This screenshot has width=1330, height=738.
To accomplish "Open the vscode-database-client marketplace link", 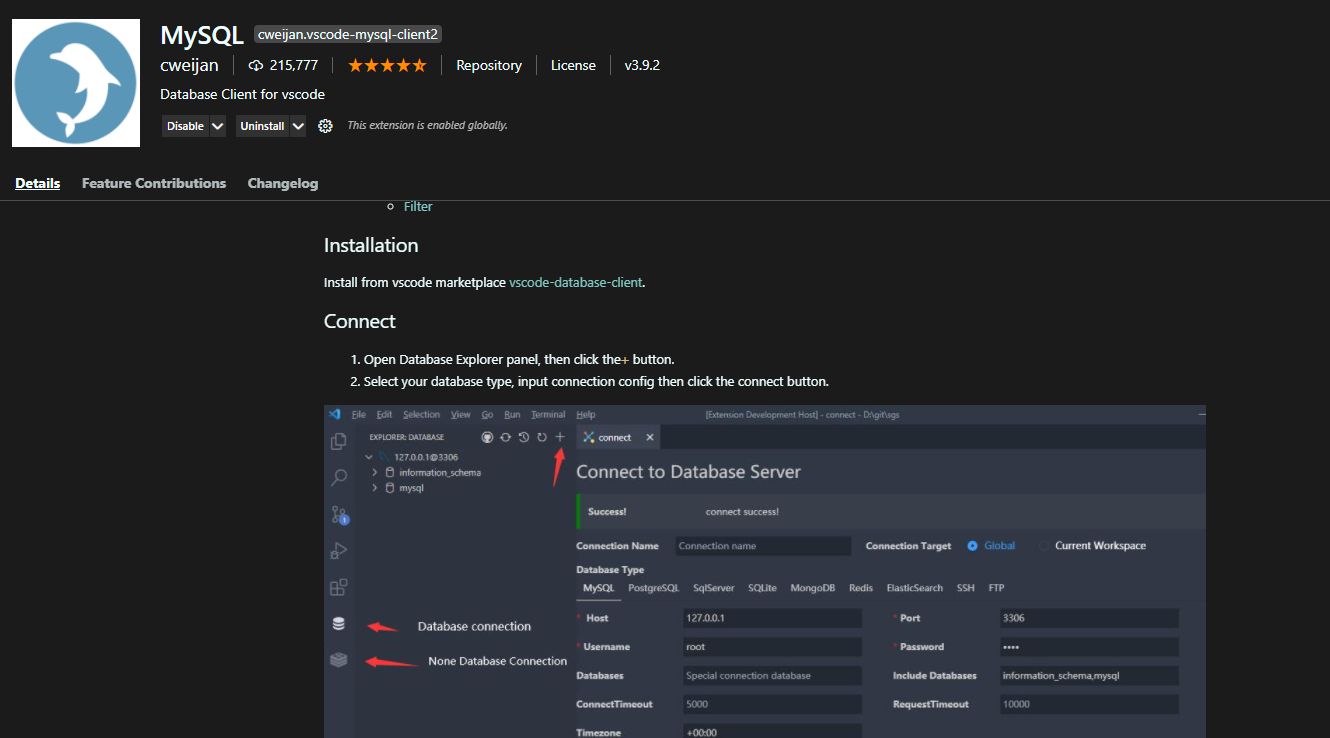I will click(575, 282).
